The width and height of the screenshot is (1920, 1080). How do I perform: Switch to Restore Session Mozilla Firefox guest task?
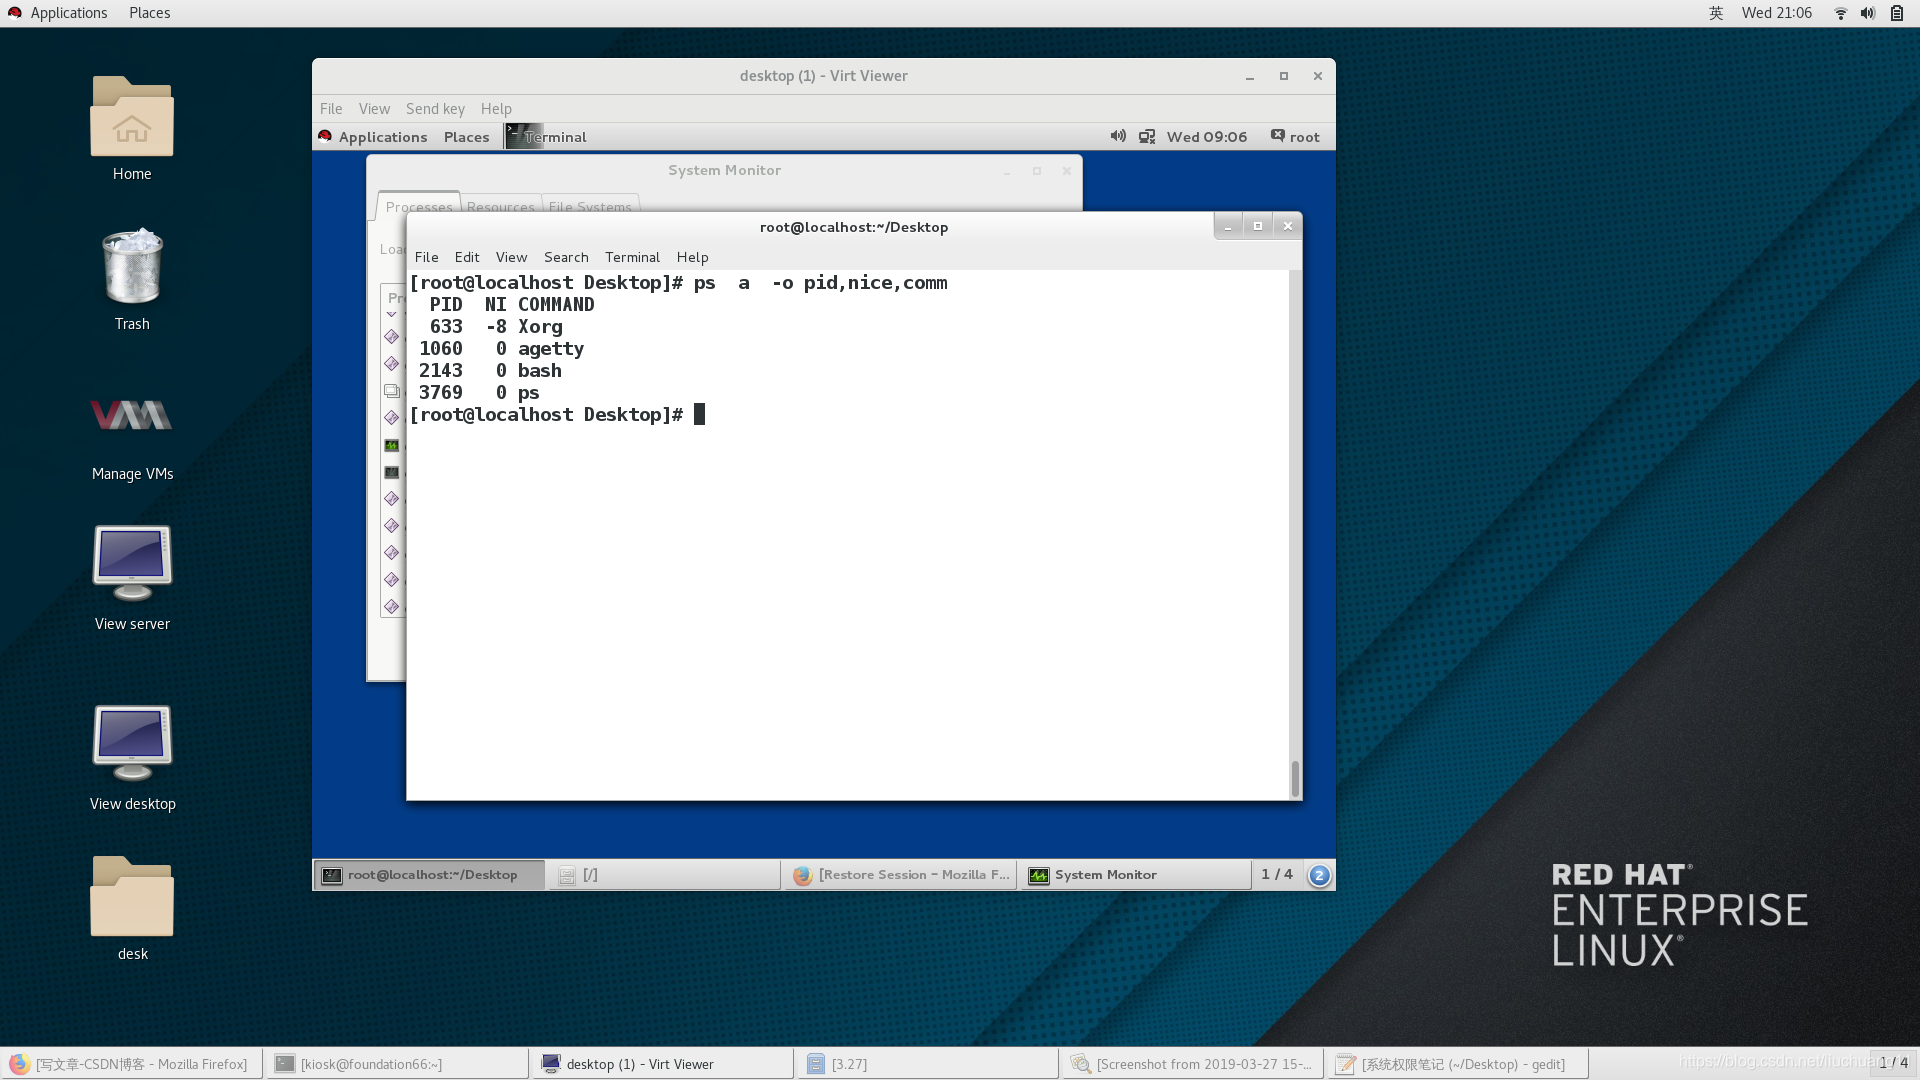point(900,875)
